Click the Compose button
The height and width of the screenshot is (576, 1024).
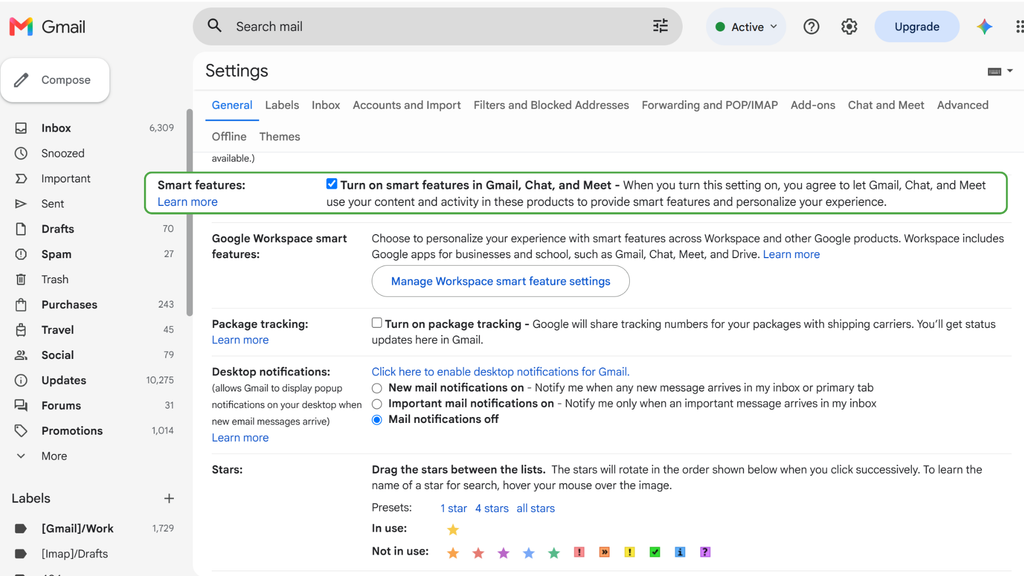(56, 80)
